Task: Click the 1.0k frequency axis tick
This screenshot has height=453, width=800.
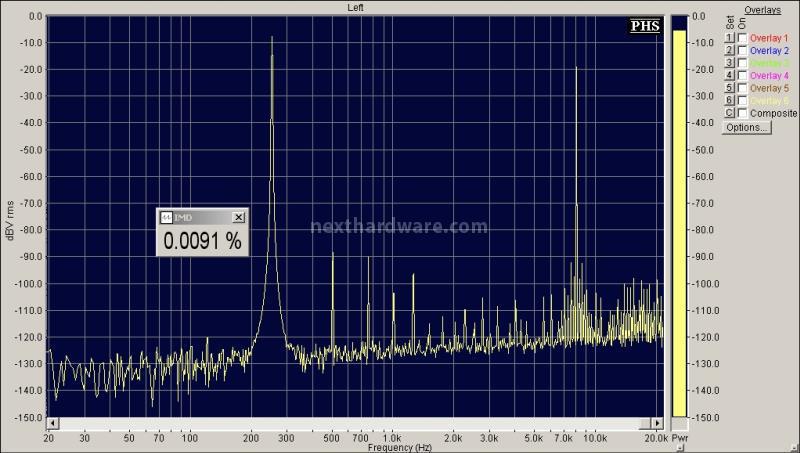Action: (392, 438)
